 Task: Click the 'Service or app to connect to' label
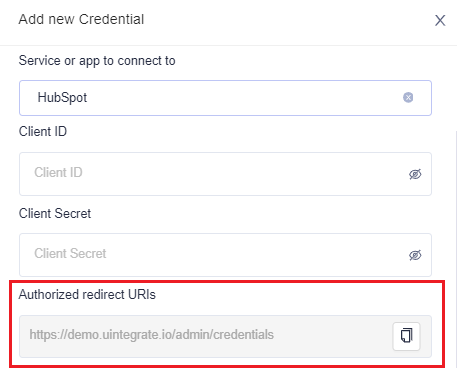(97, 61)
